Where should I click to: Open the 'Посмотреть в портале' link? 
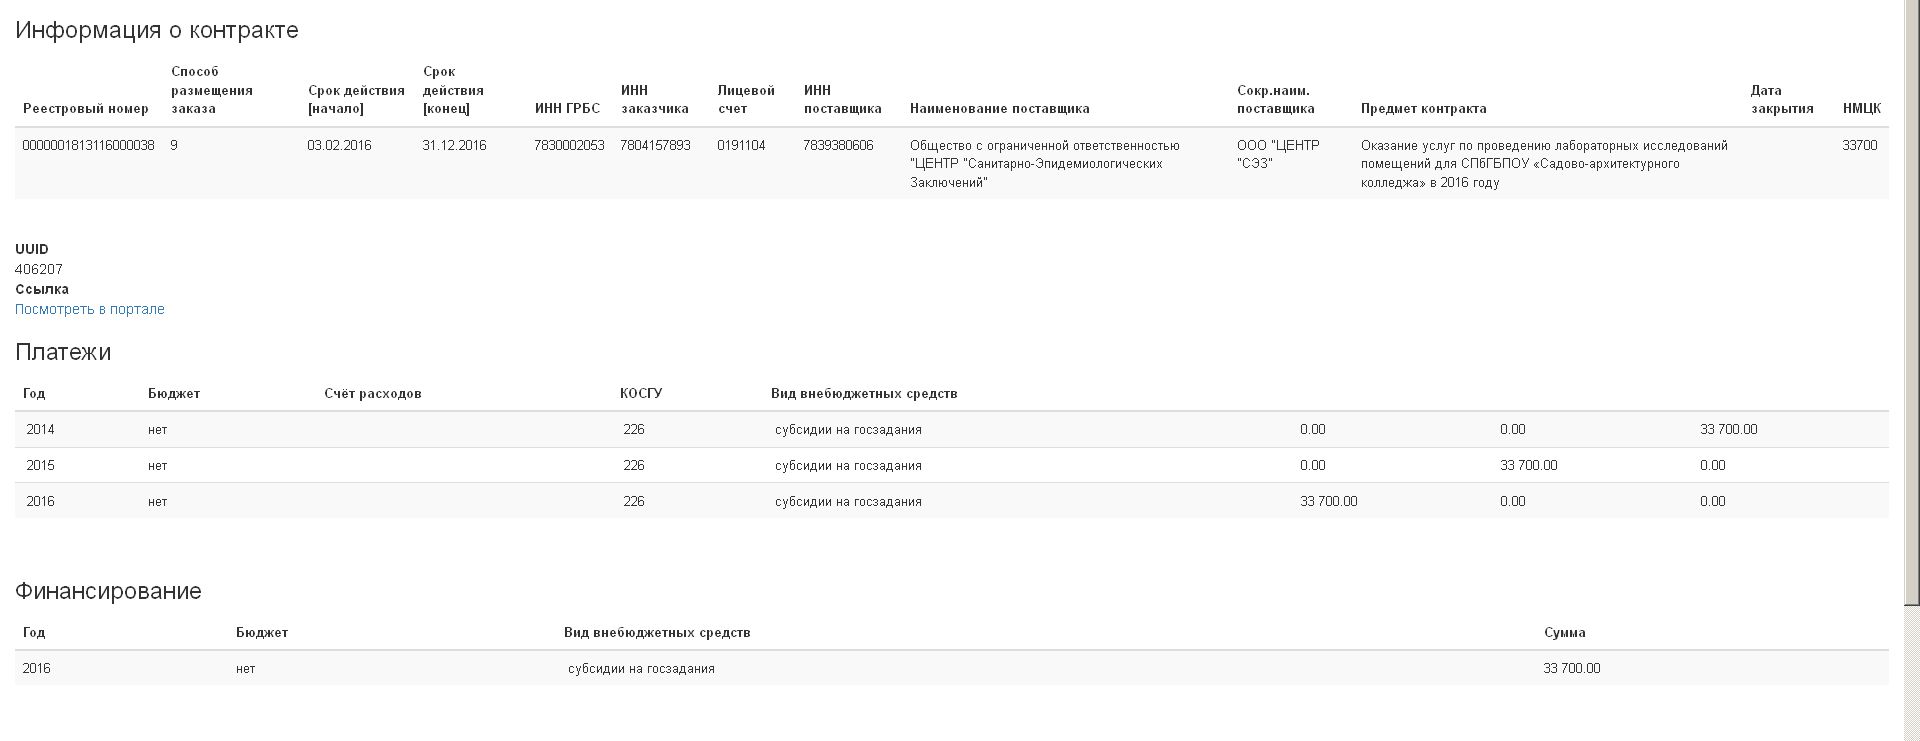coord(90,309)
